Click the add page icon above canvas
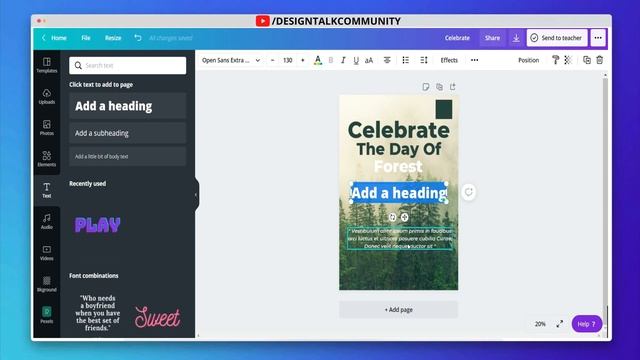 click(453, 87)
